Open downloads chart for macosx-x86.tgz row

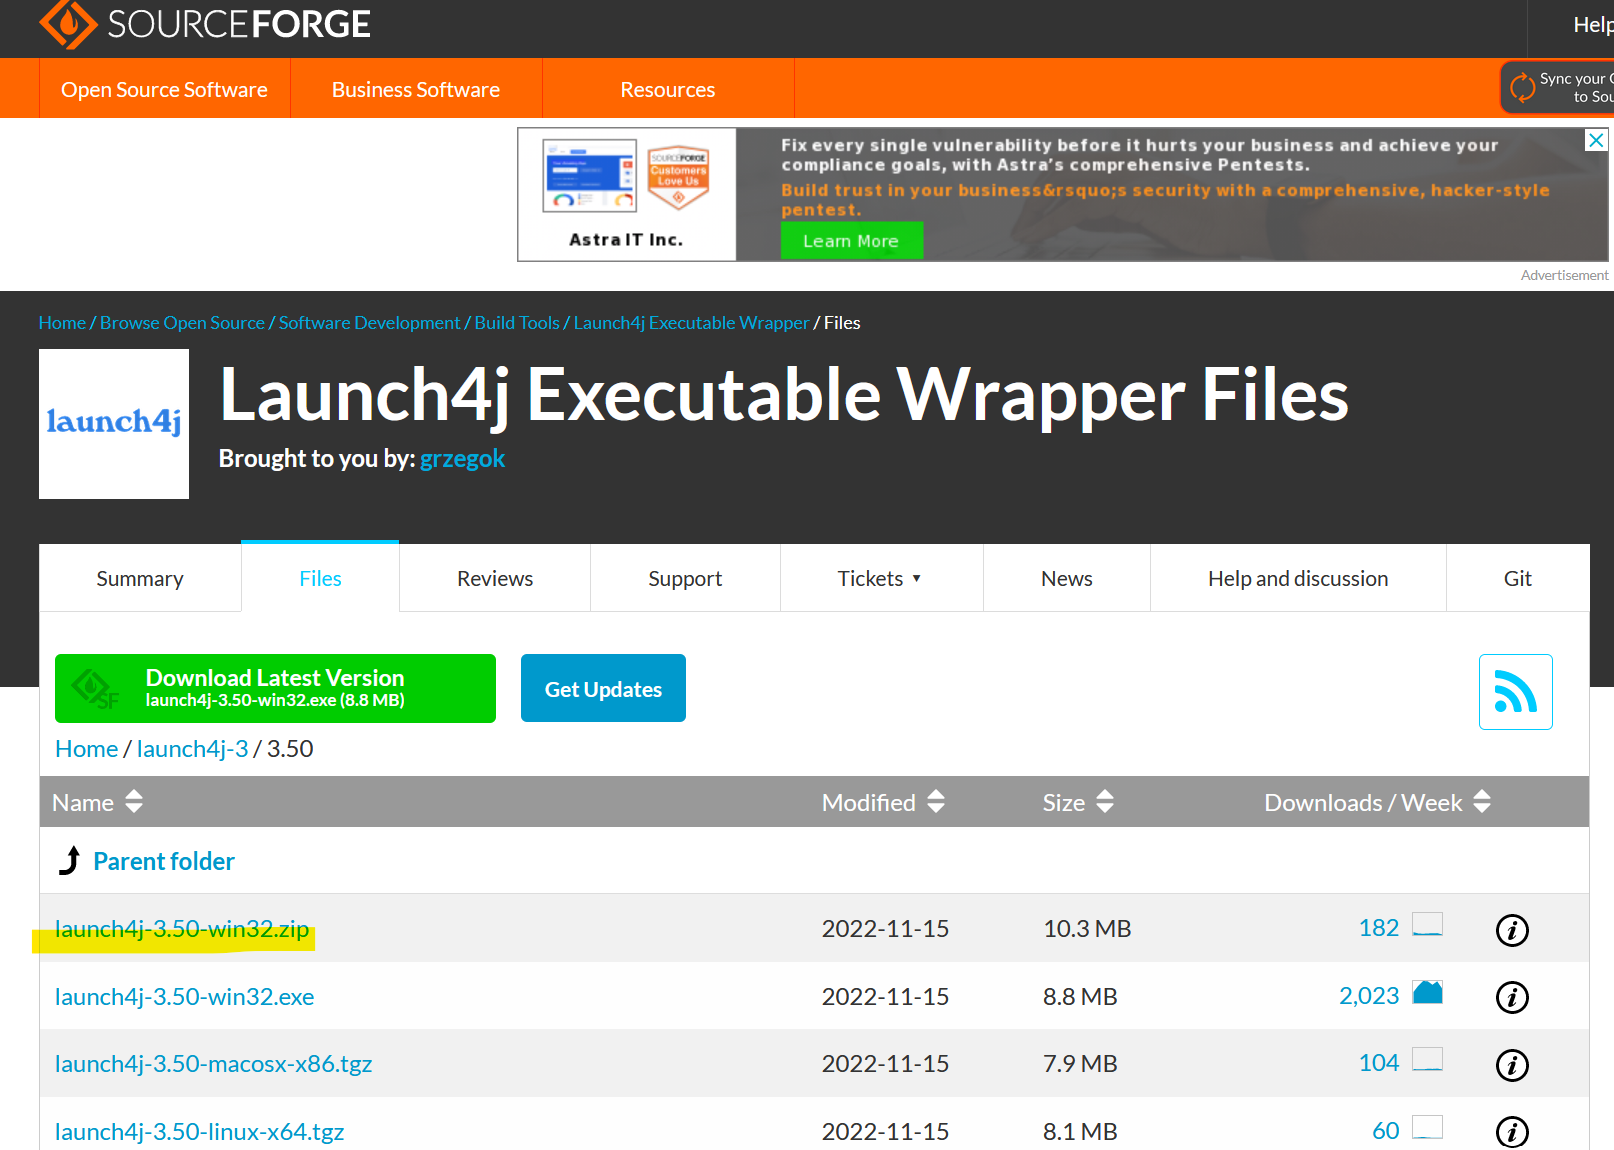(x=1427, y=1060)
